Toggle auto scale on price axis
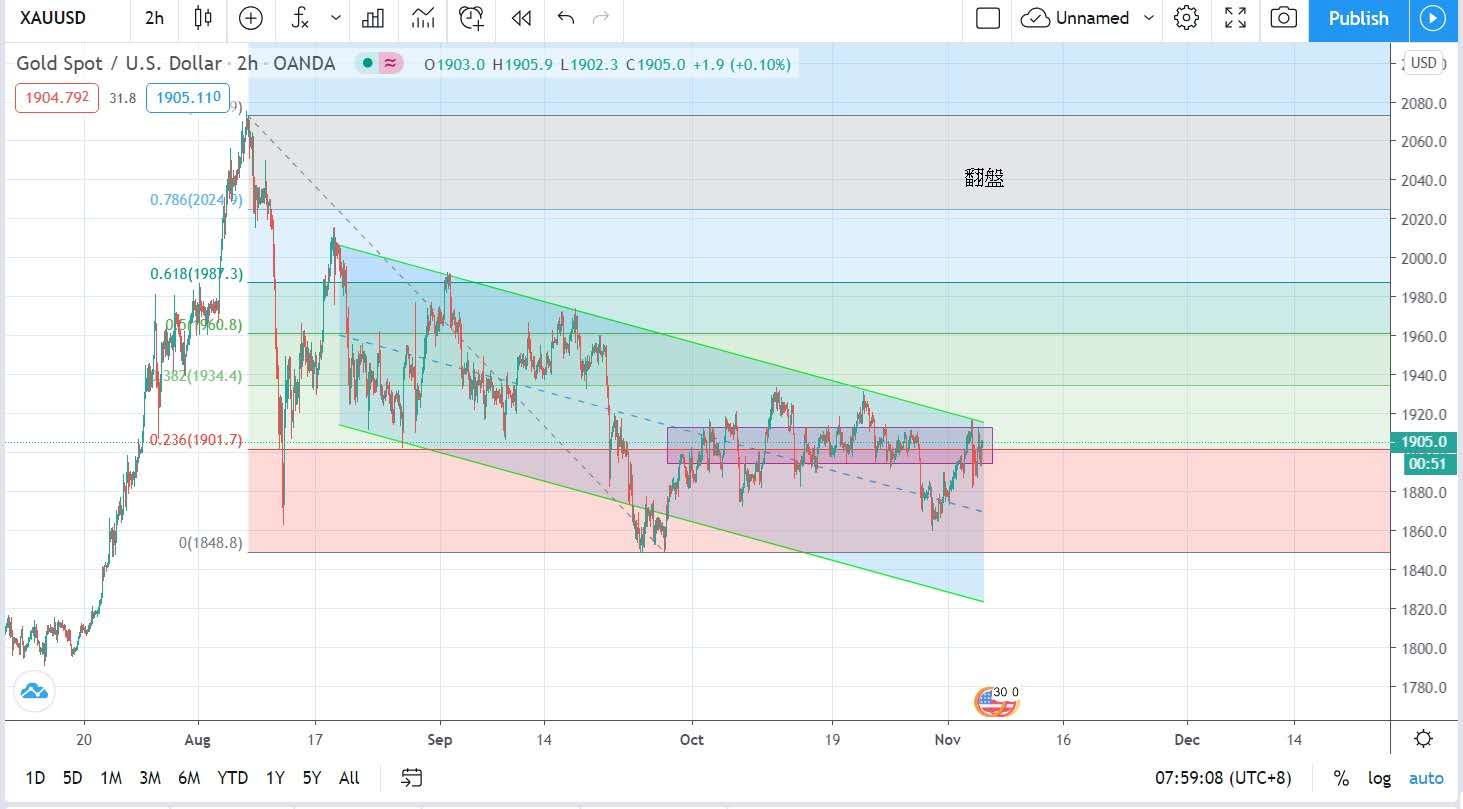Screen dimensions: 1463x809 [1426, 778]
